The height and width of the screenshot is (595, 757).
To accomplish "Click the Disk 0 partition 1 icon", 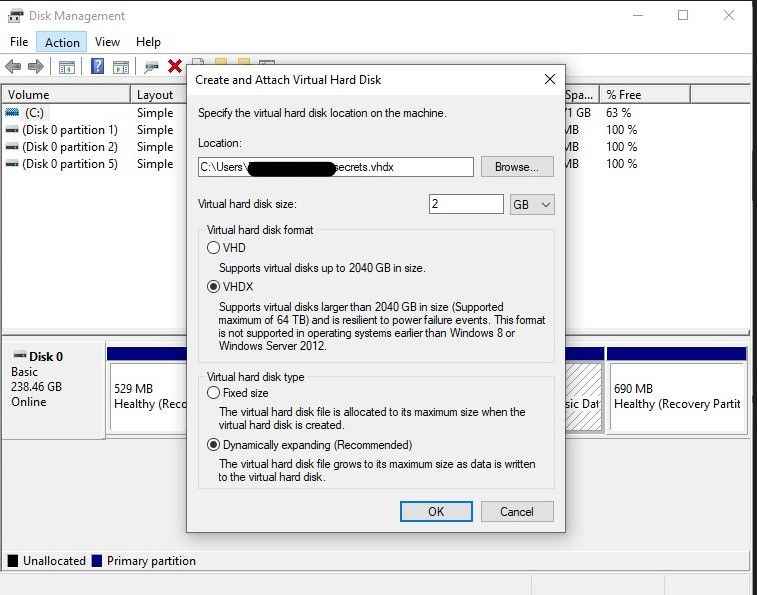I will [13, 130].
